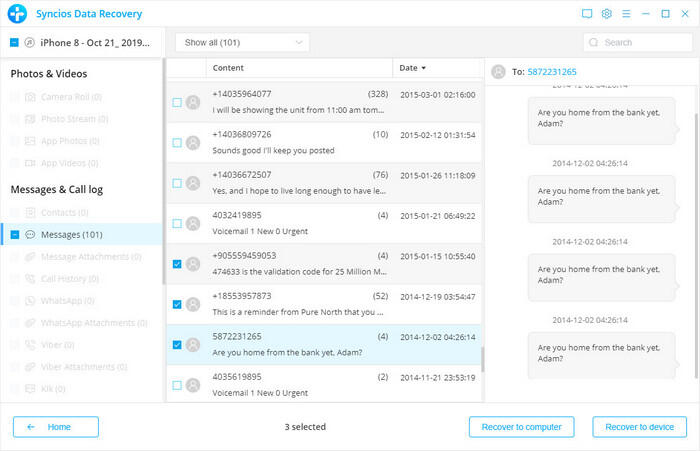Click the Content column header

(x=228, y=68)
